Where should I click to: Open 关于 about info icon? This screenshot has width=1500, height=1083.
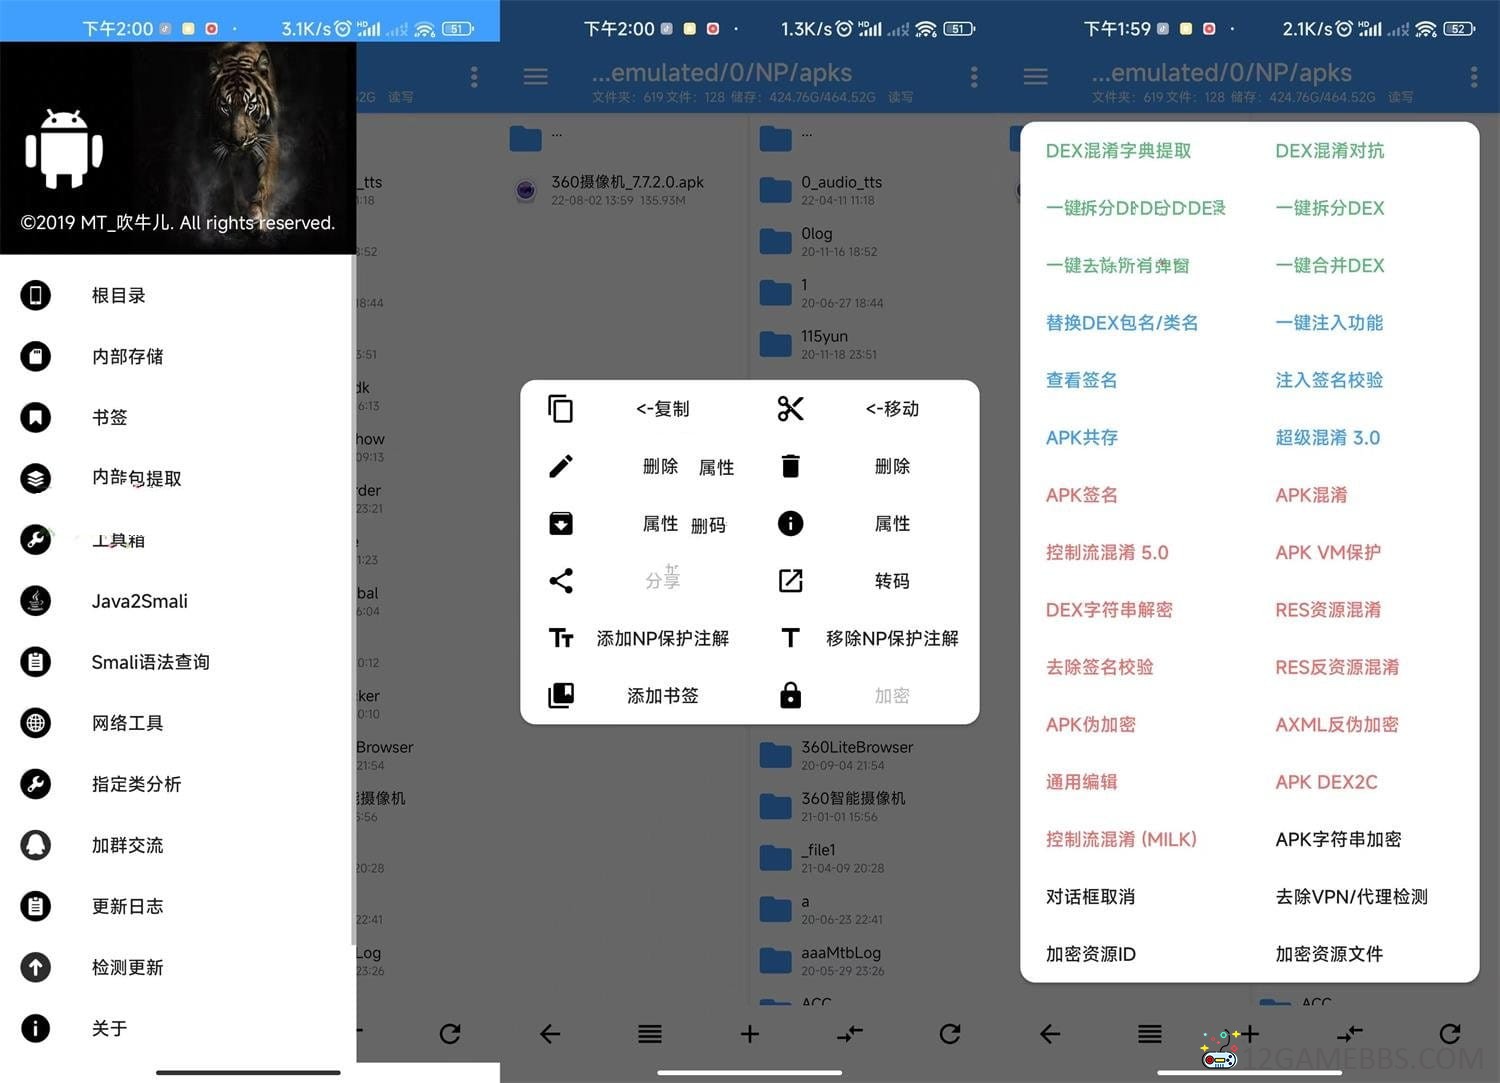[x=36, y=1028]
